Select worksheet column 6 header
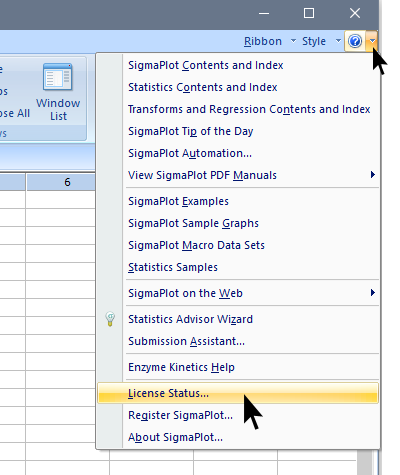Screen dimensions: 400x475 click(x=61, y=182)
